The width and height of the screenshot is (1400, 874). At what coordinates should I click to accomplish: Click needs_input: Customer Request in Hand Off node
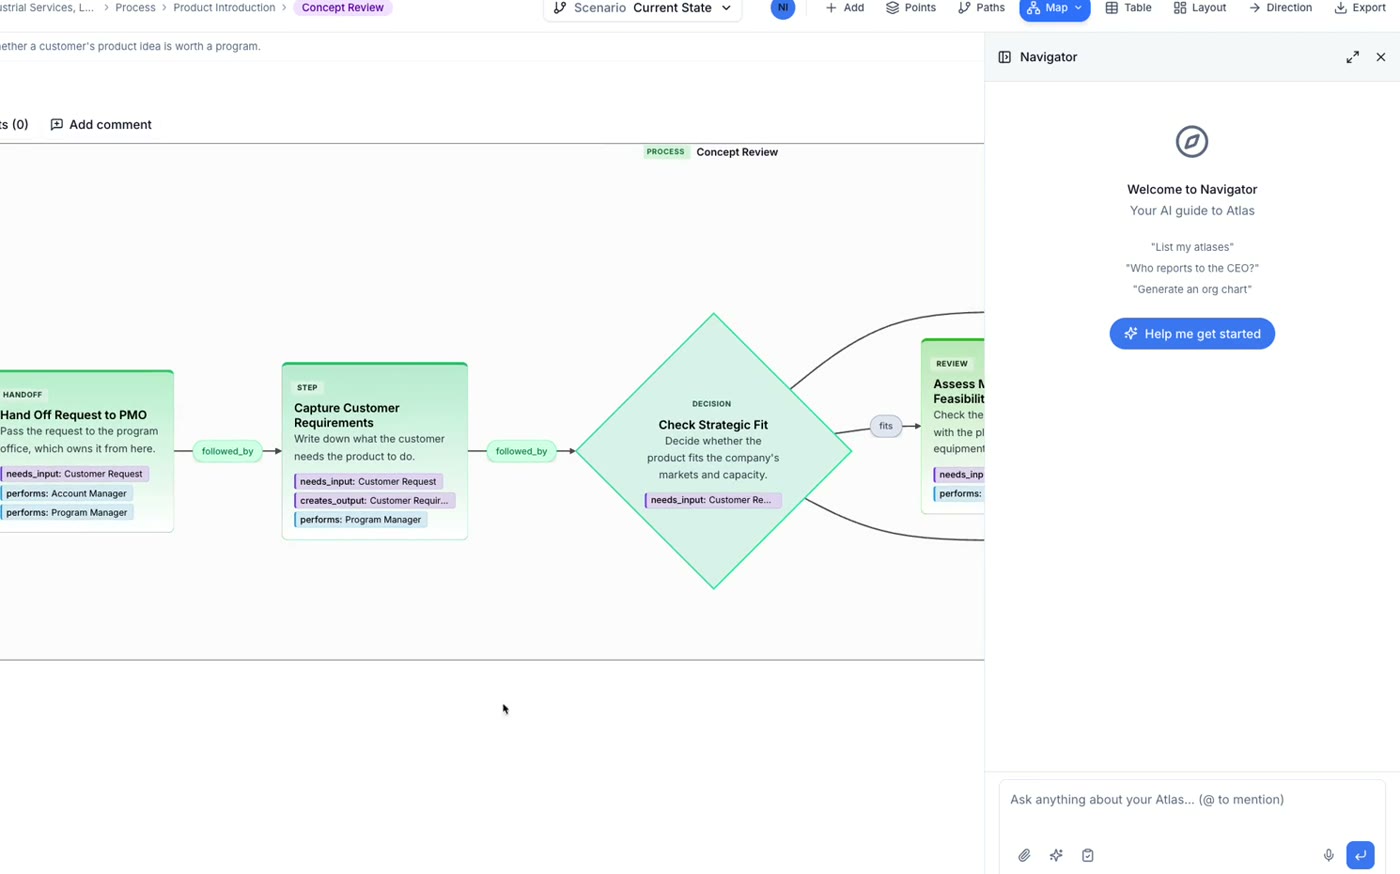[74, 474]
